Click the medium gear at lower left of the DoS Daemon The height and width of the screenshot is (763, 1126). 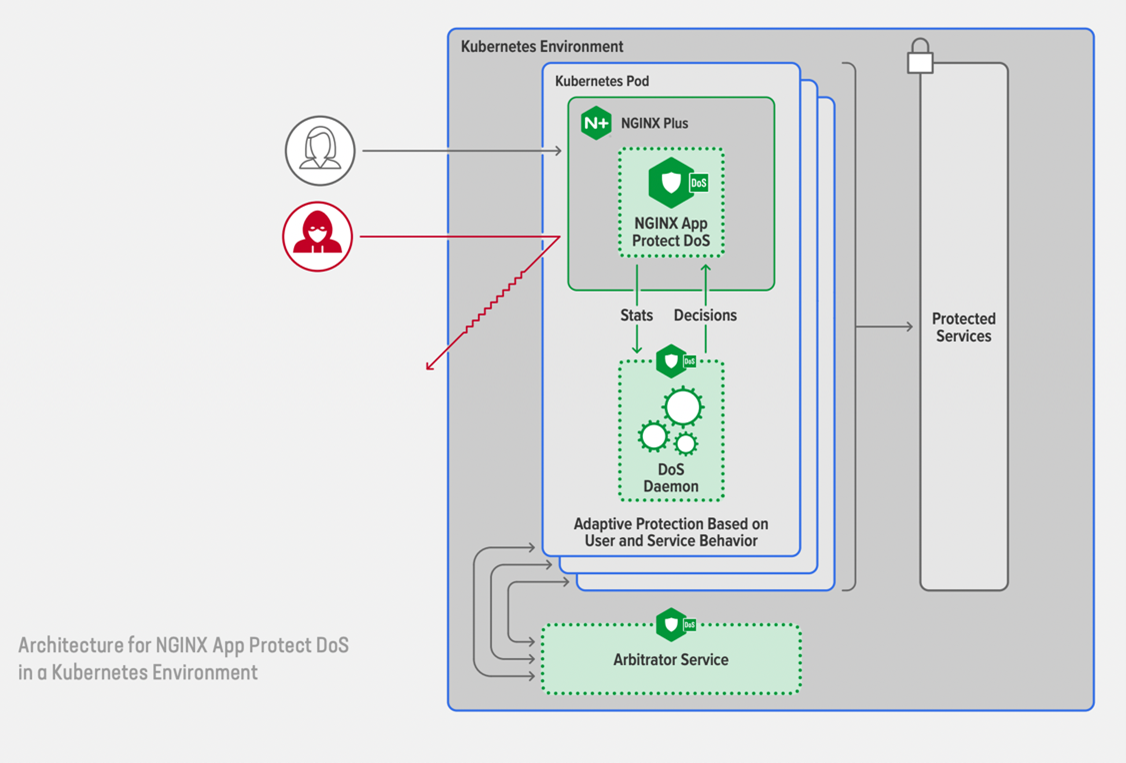coord(653,436)
